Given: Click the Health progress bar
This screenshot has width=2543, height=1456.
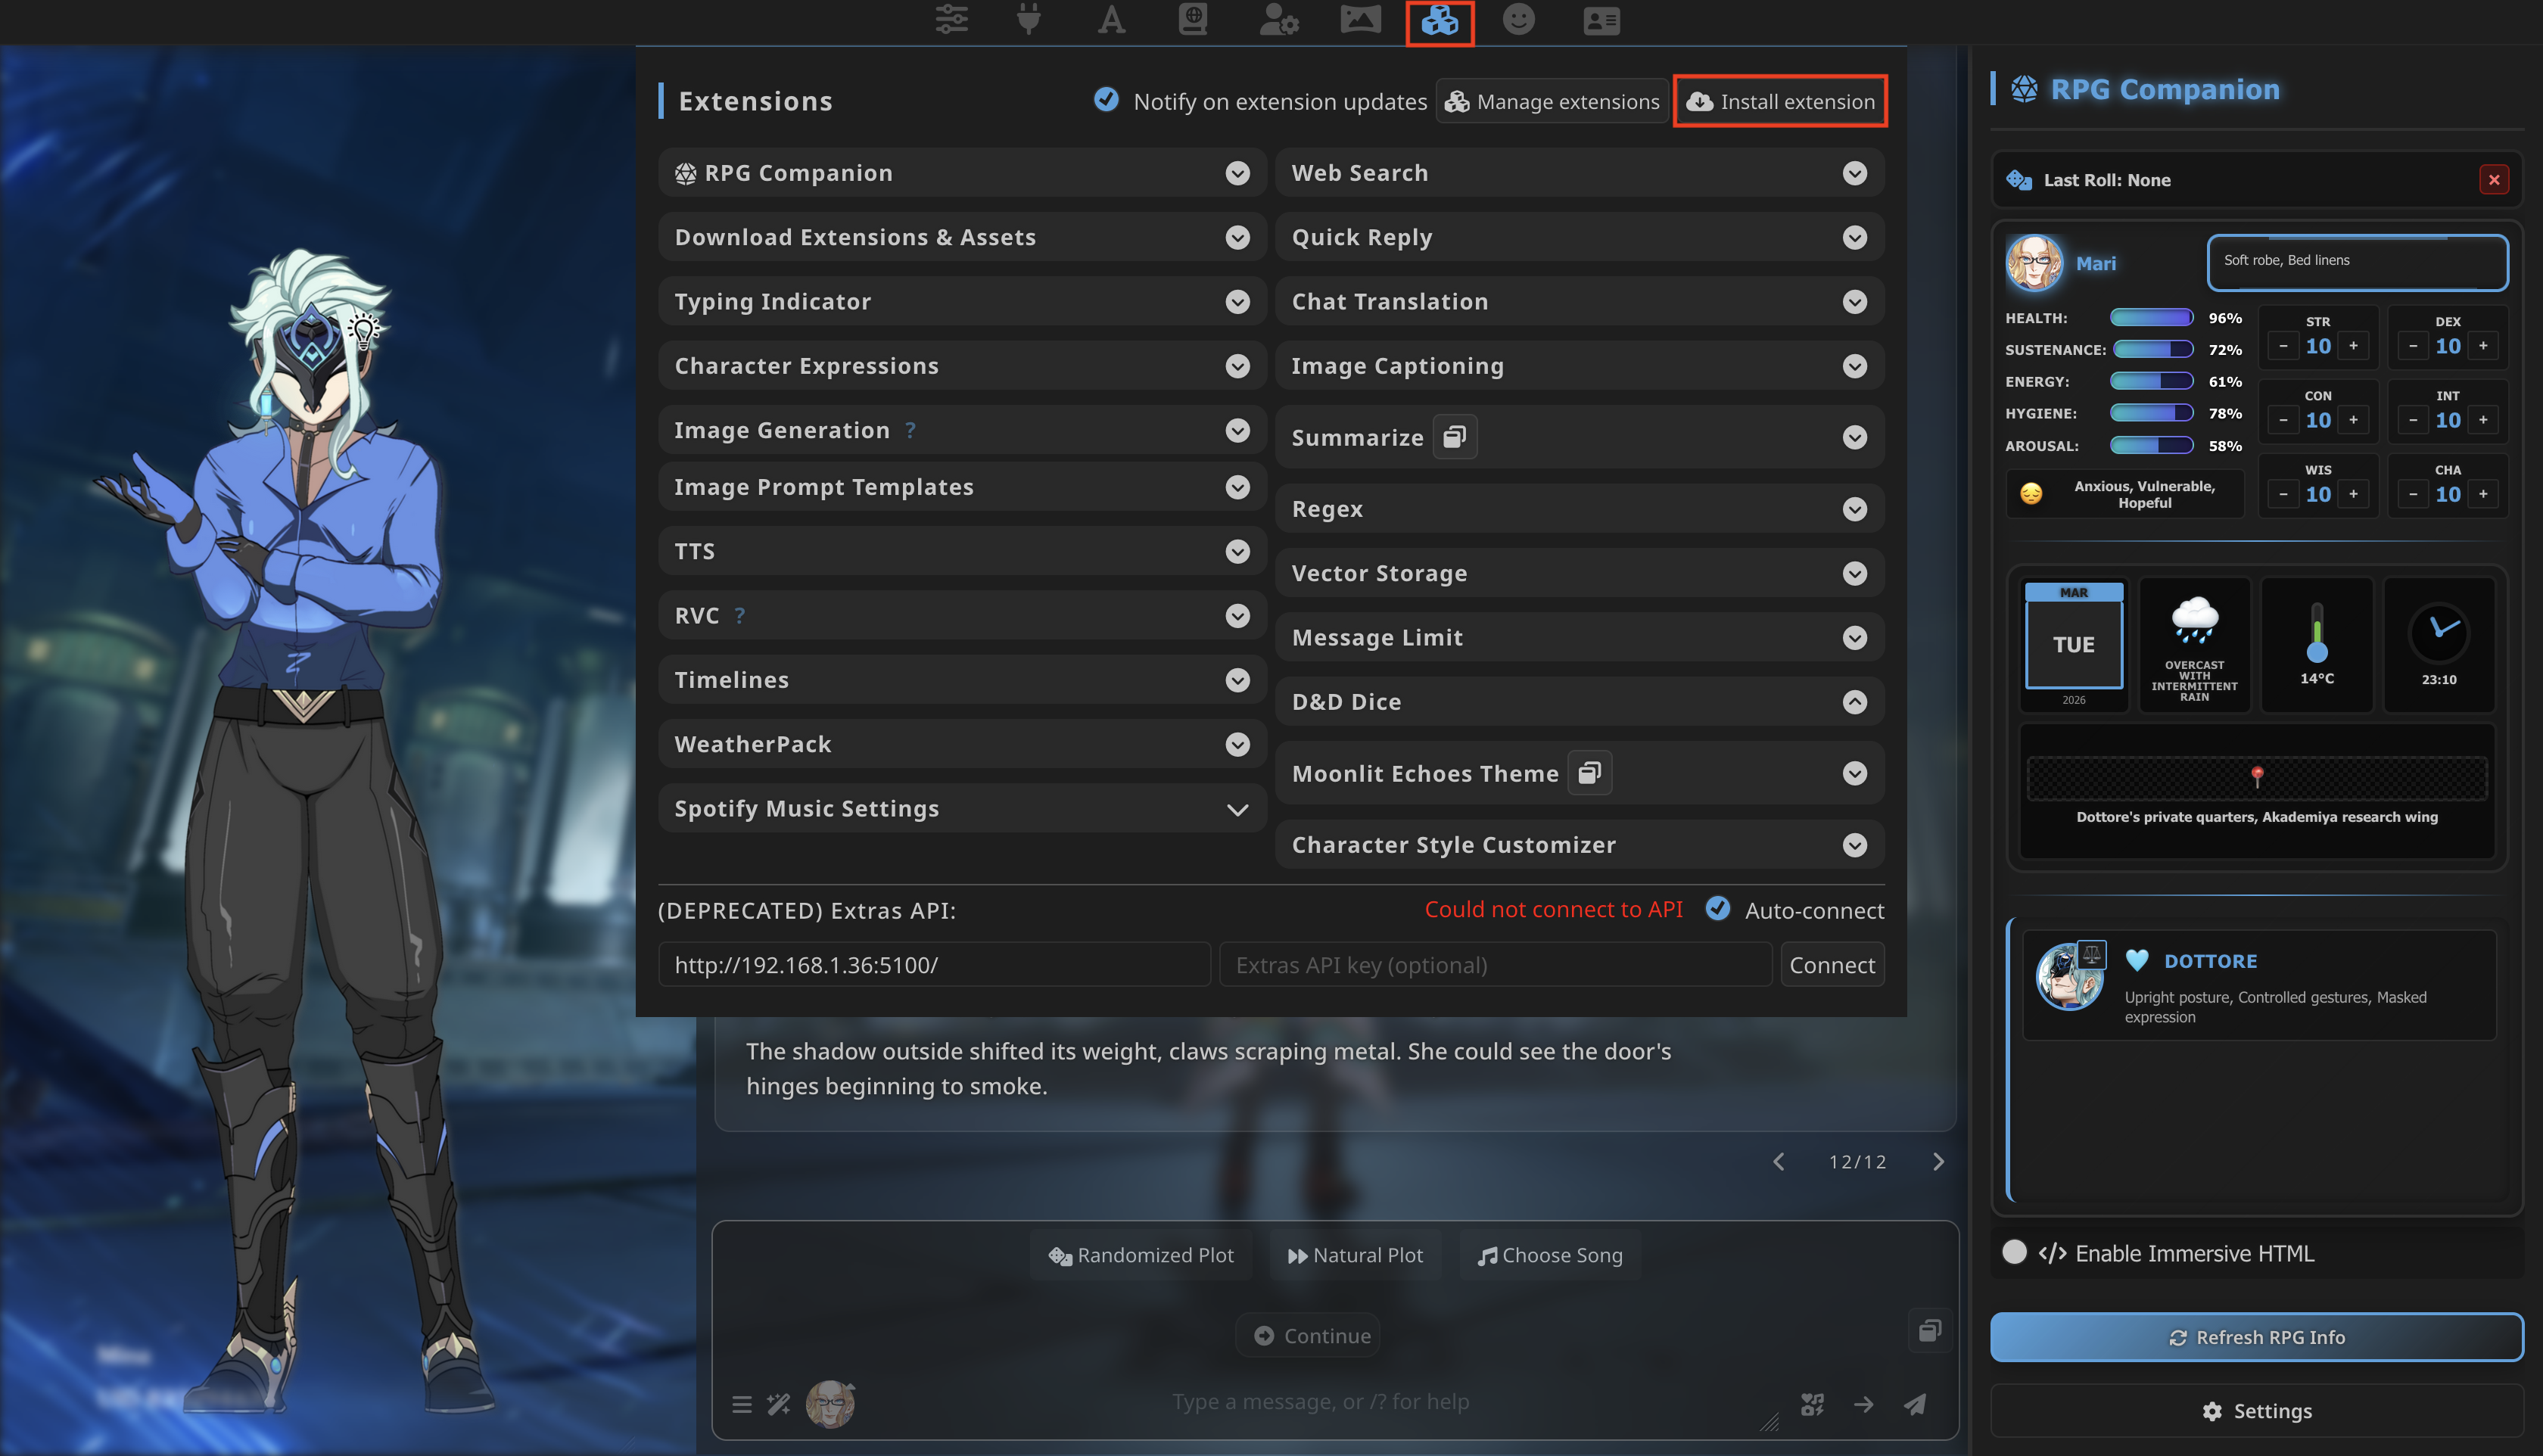Looking at the screenshot, I should pyautogui.click(x=2151, y=318).
